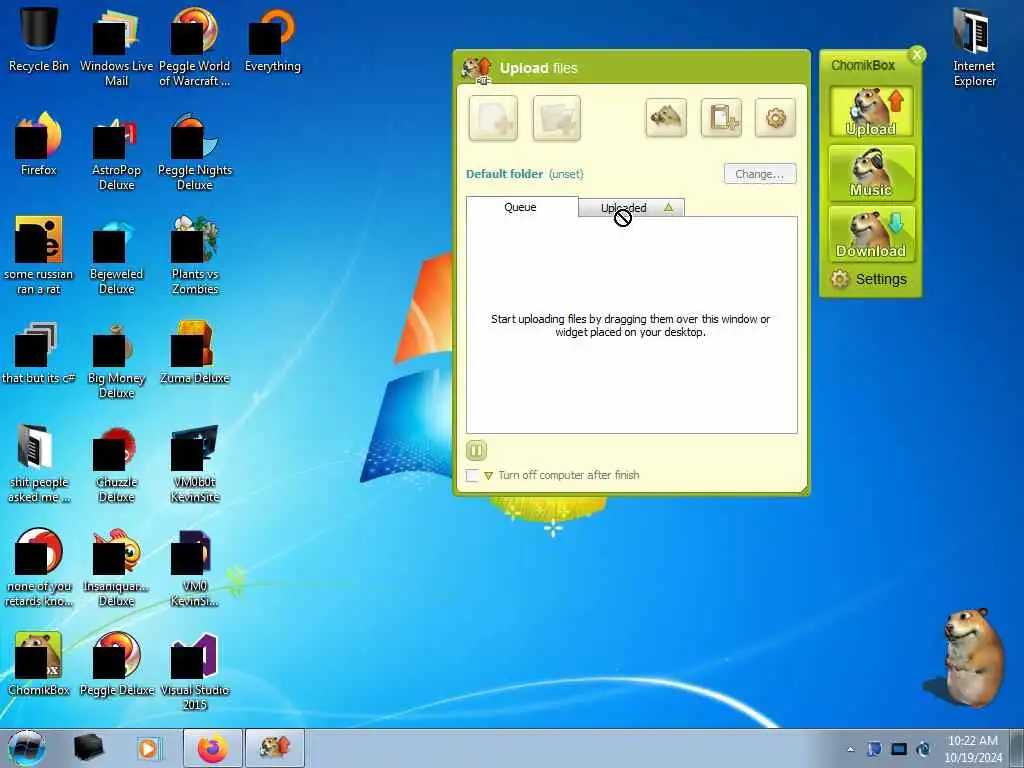Select Big Money Deluxe desktop icon

(116, 359)
